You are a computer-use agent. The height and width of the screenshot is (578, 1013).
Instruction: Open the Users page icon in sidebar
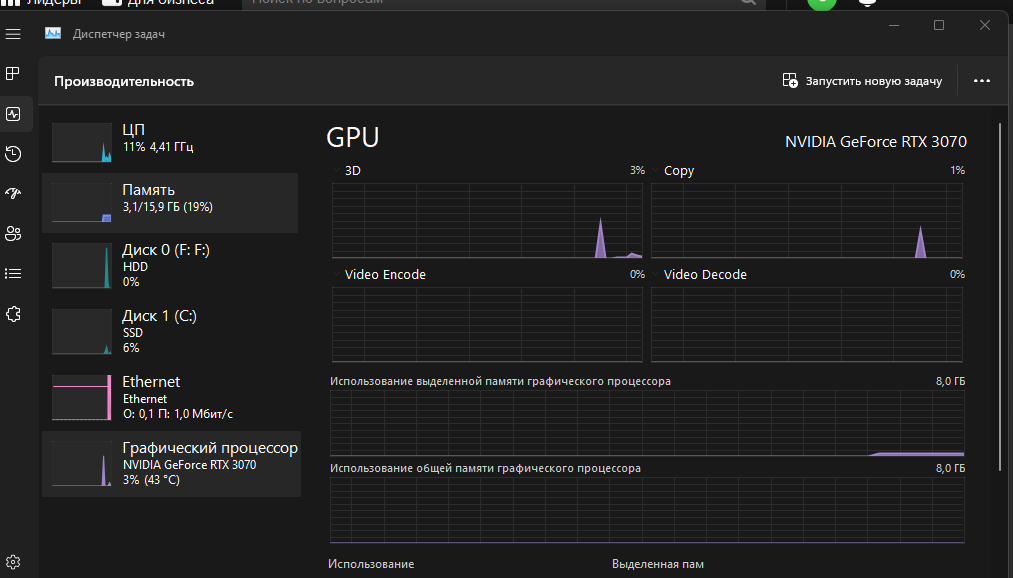tap(13, 233)
